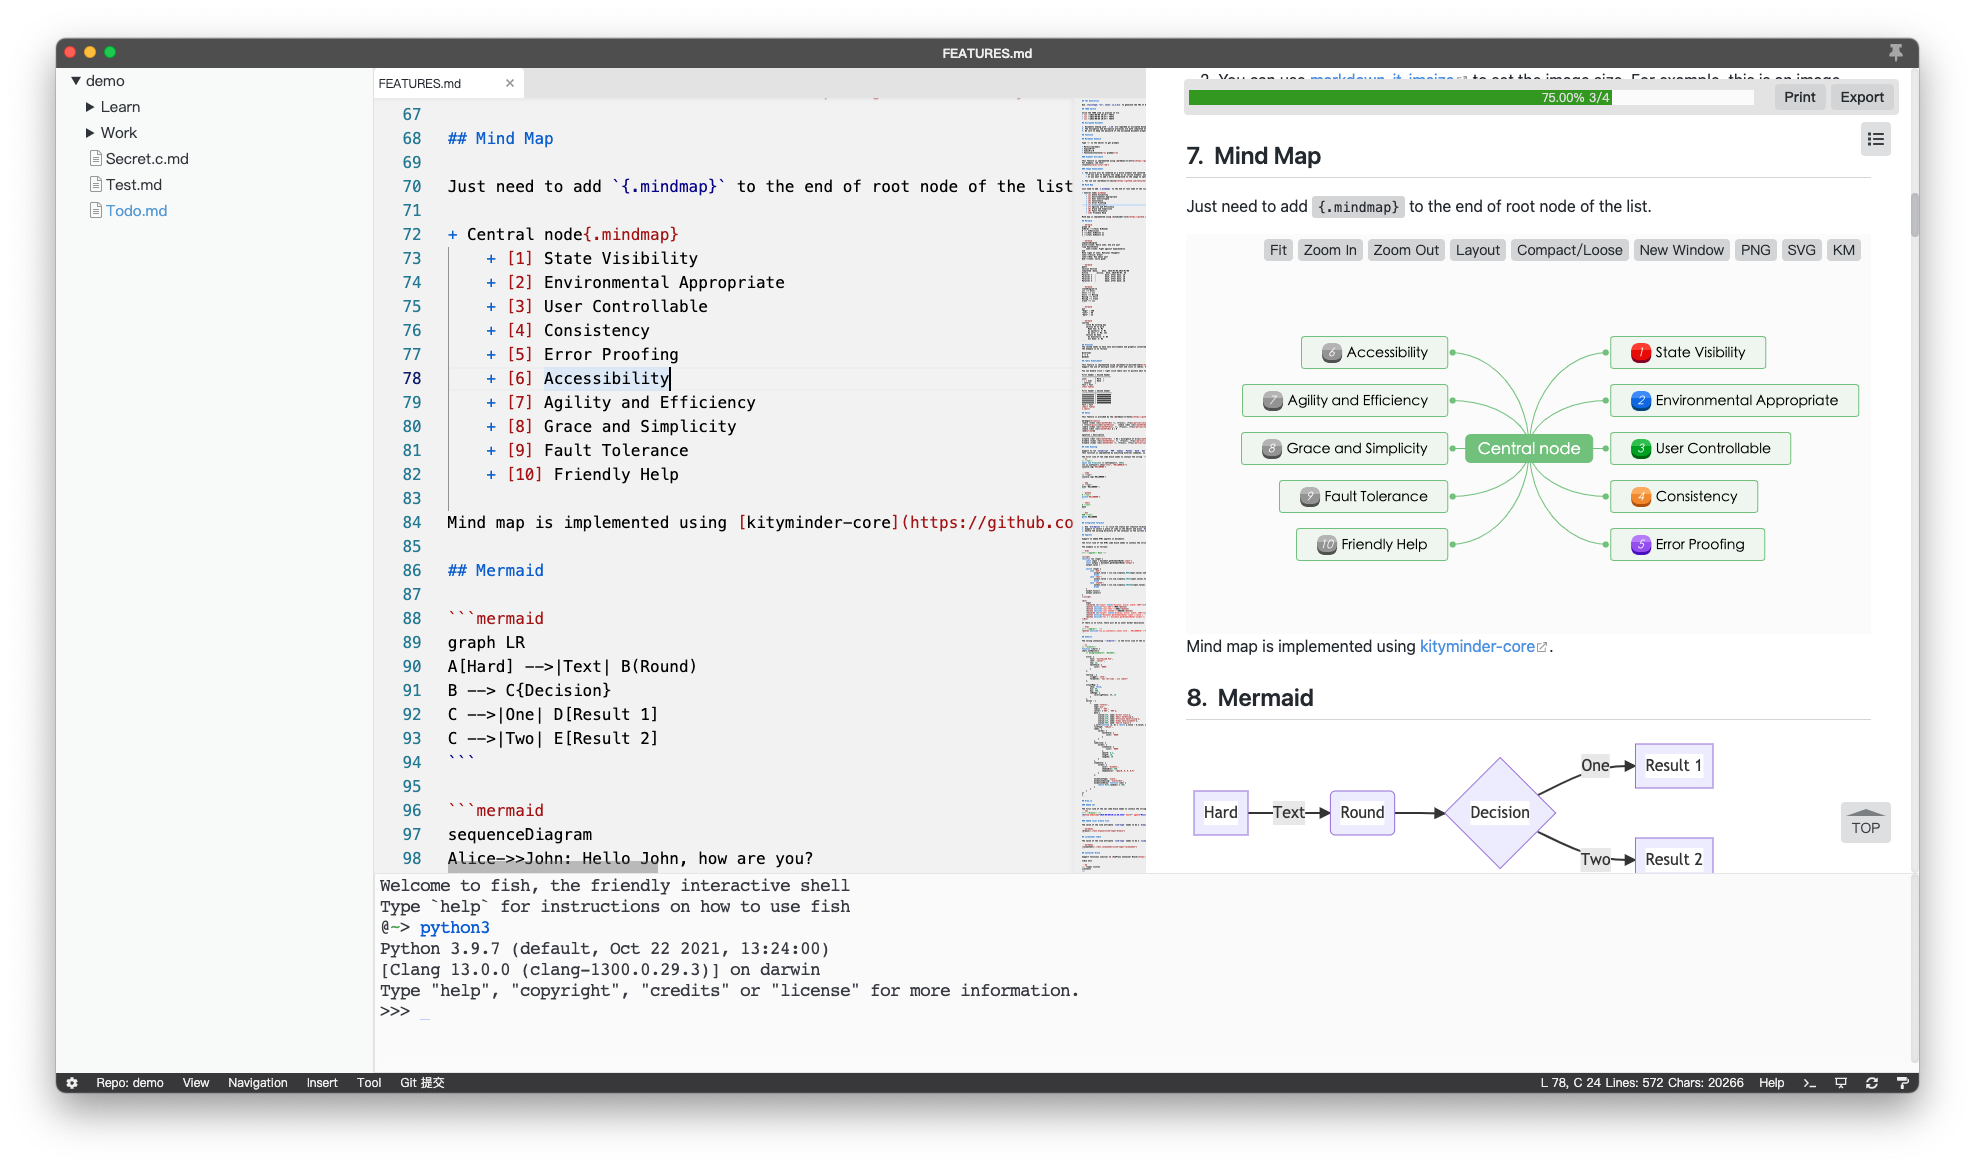Click the KM export icon for mind map
The height and width of the screenshot is (1167, 1975).
tap(1843, 249)
